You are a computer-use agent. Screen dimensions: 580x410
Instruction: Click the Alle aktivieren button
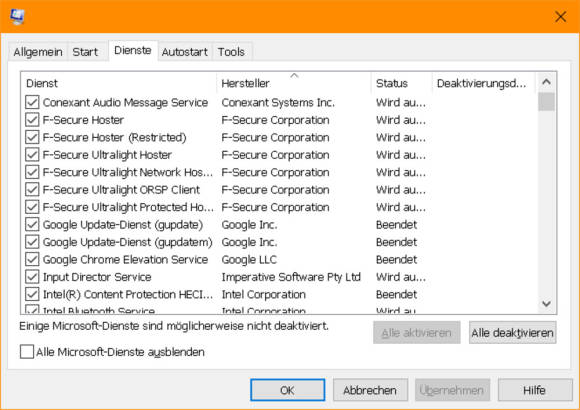417,333
